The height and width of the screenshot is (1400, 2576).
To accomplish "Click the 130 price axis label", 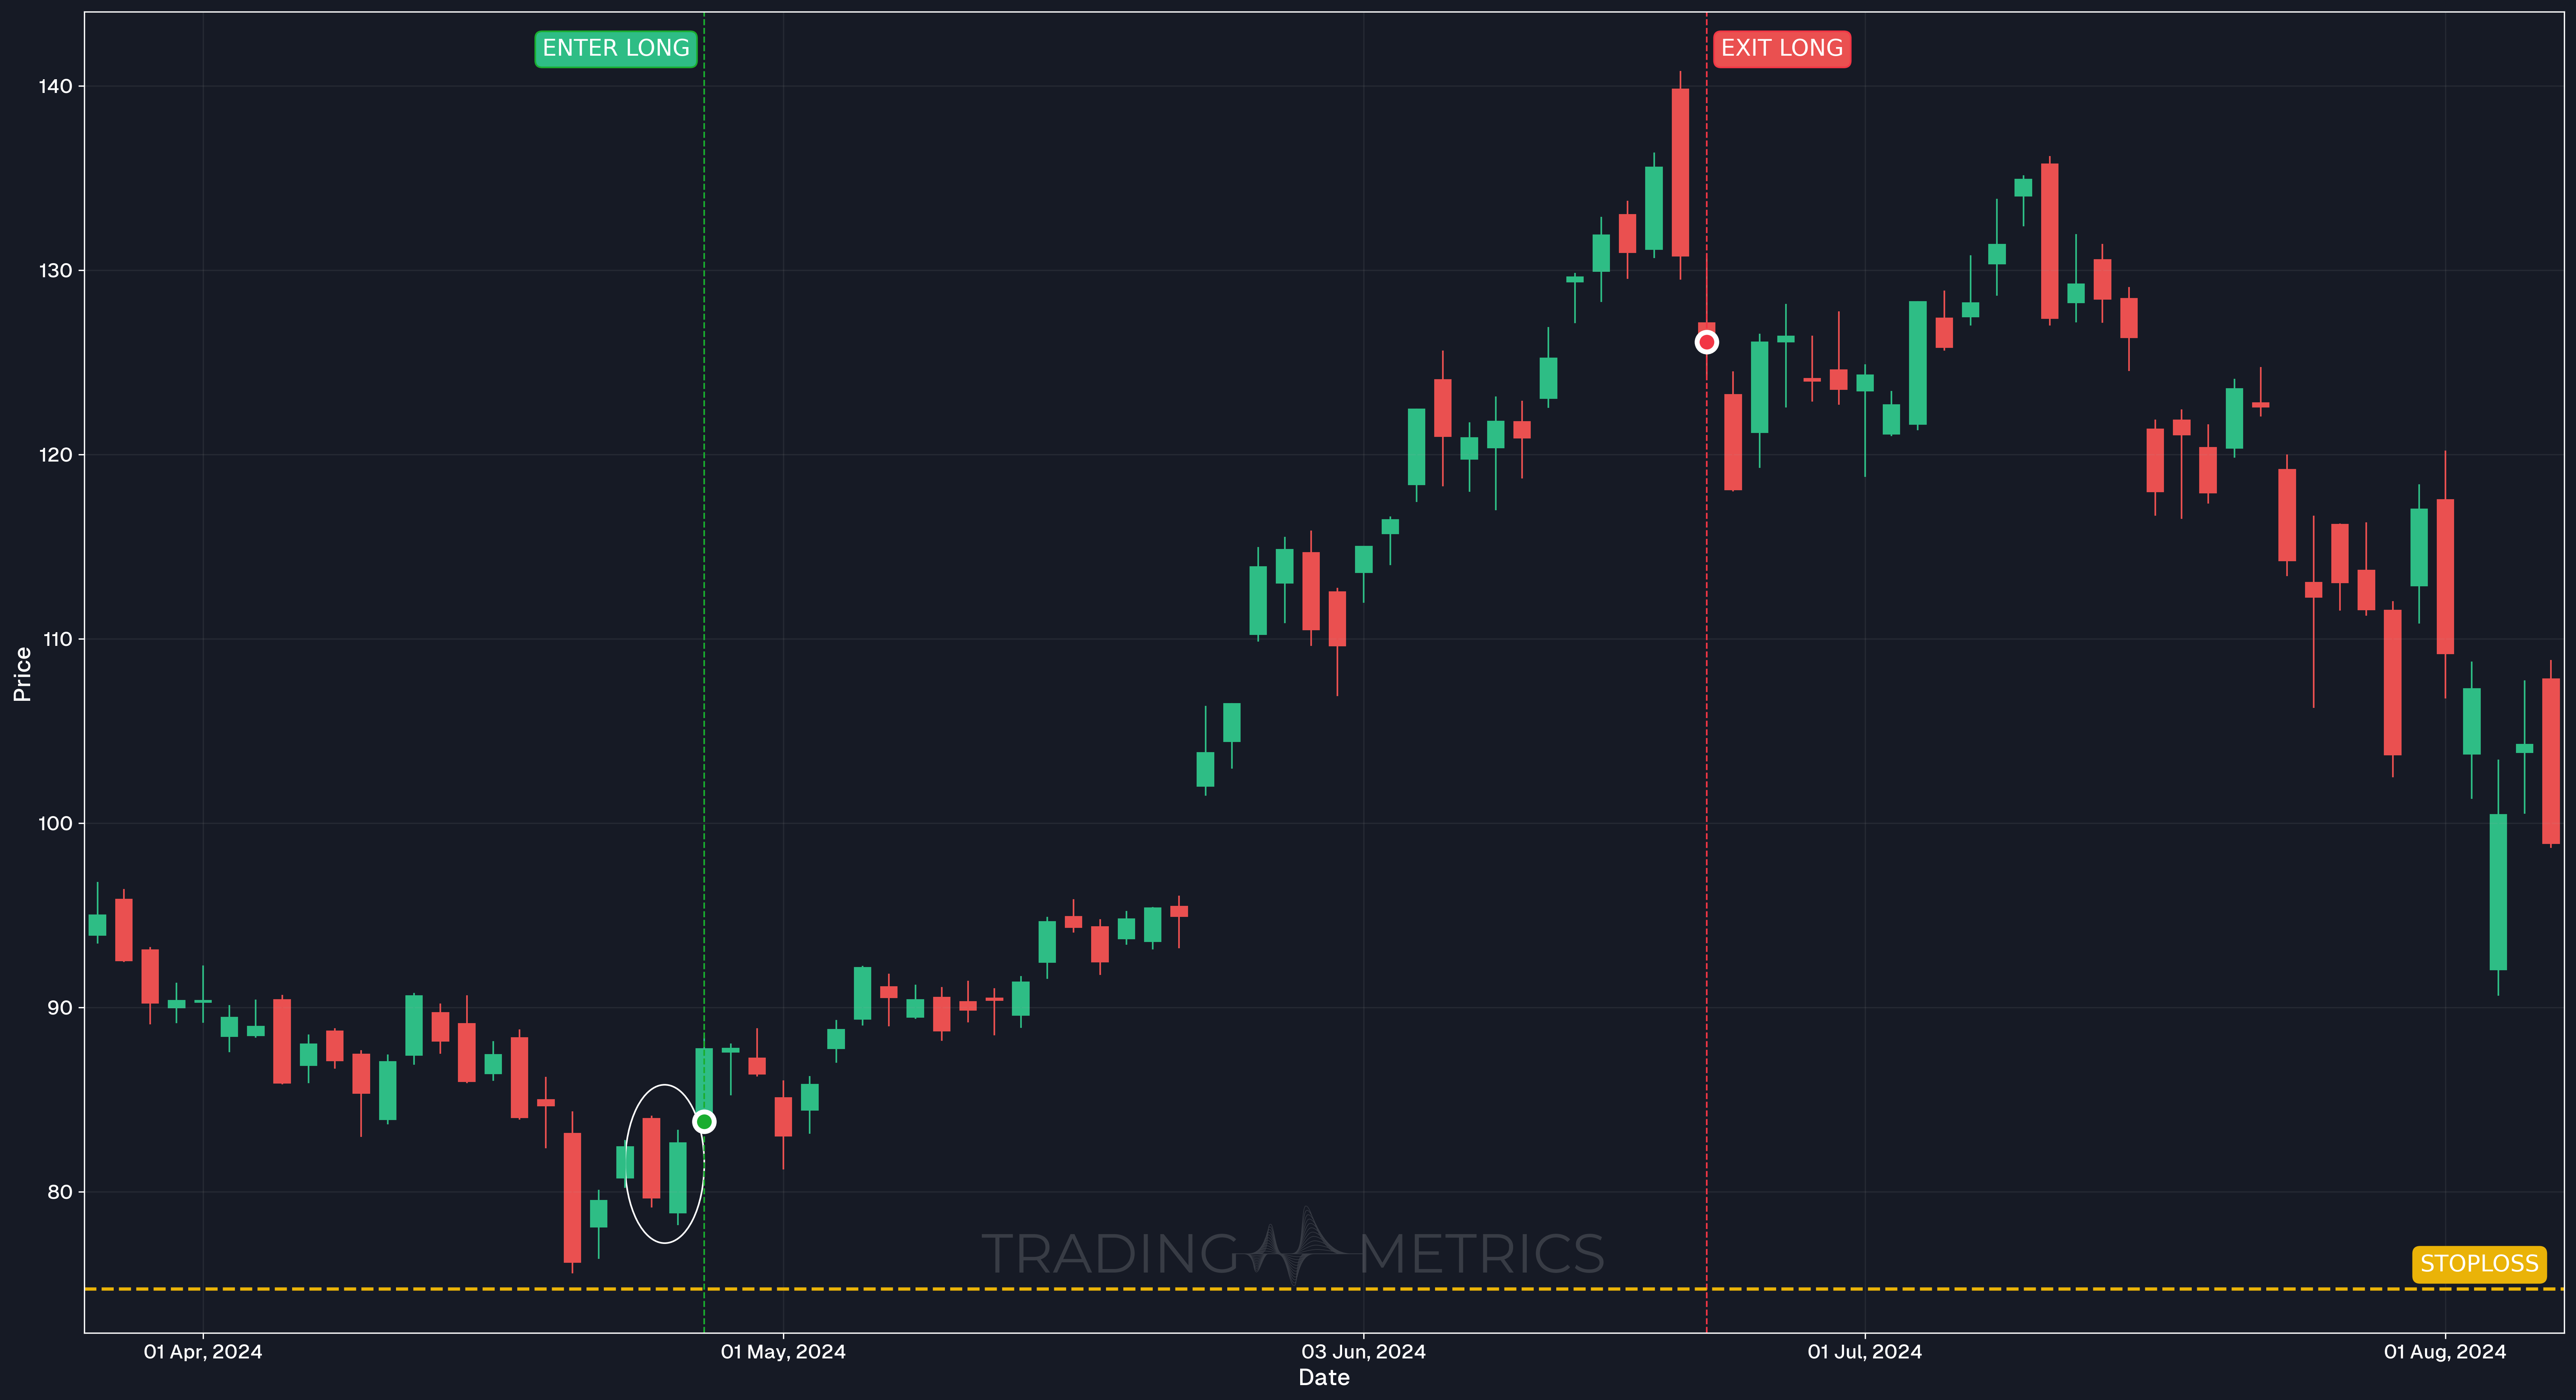I will 56,270.
